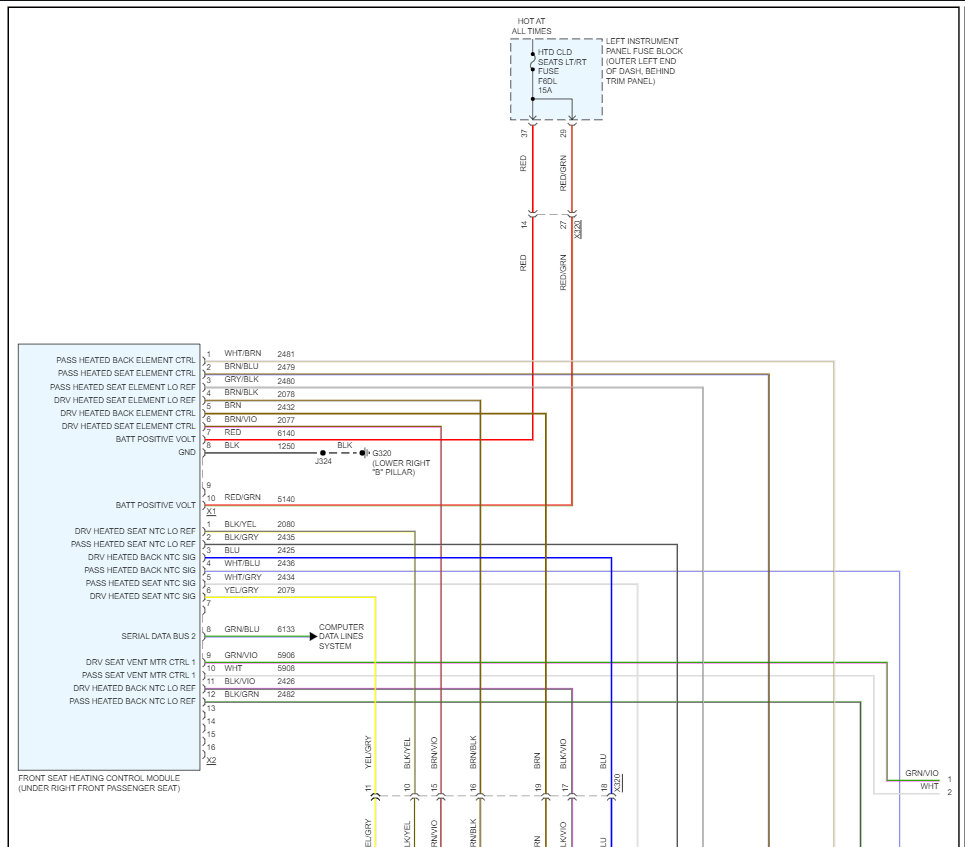Select 'PASS HEATED SEAT ELEMENT LO REF'
The image size is (965, 847).
[x=122, y=387]
